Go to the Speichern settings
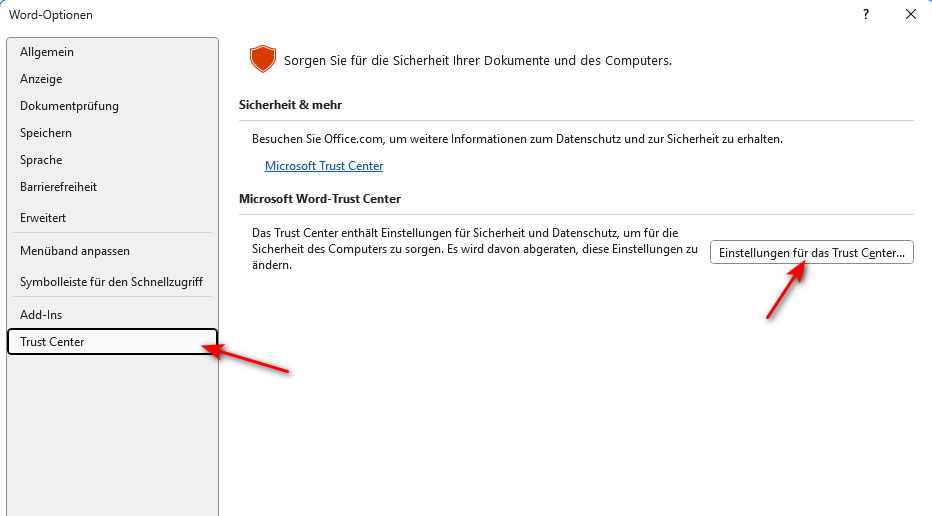This screenshot has width=932, height=516. (x=46, y=133)
